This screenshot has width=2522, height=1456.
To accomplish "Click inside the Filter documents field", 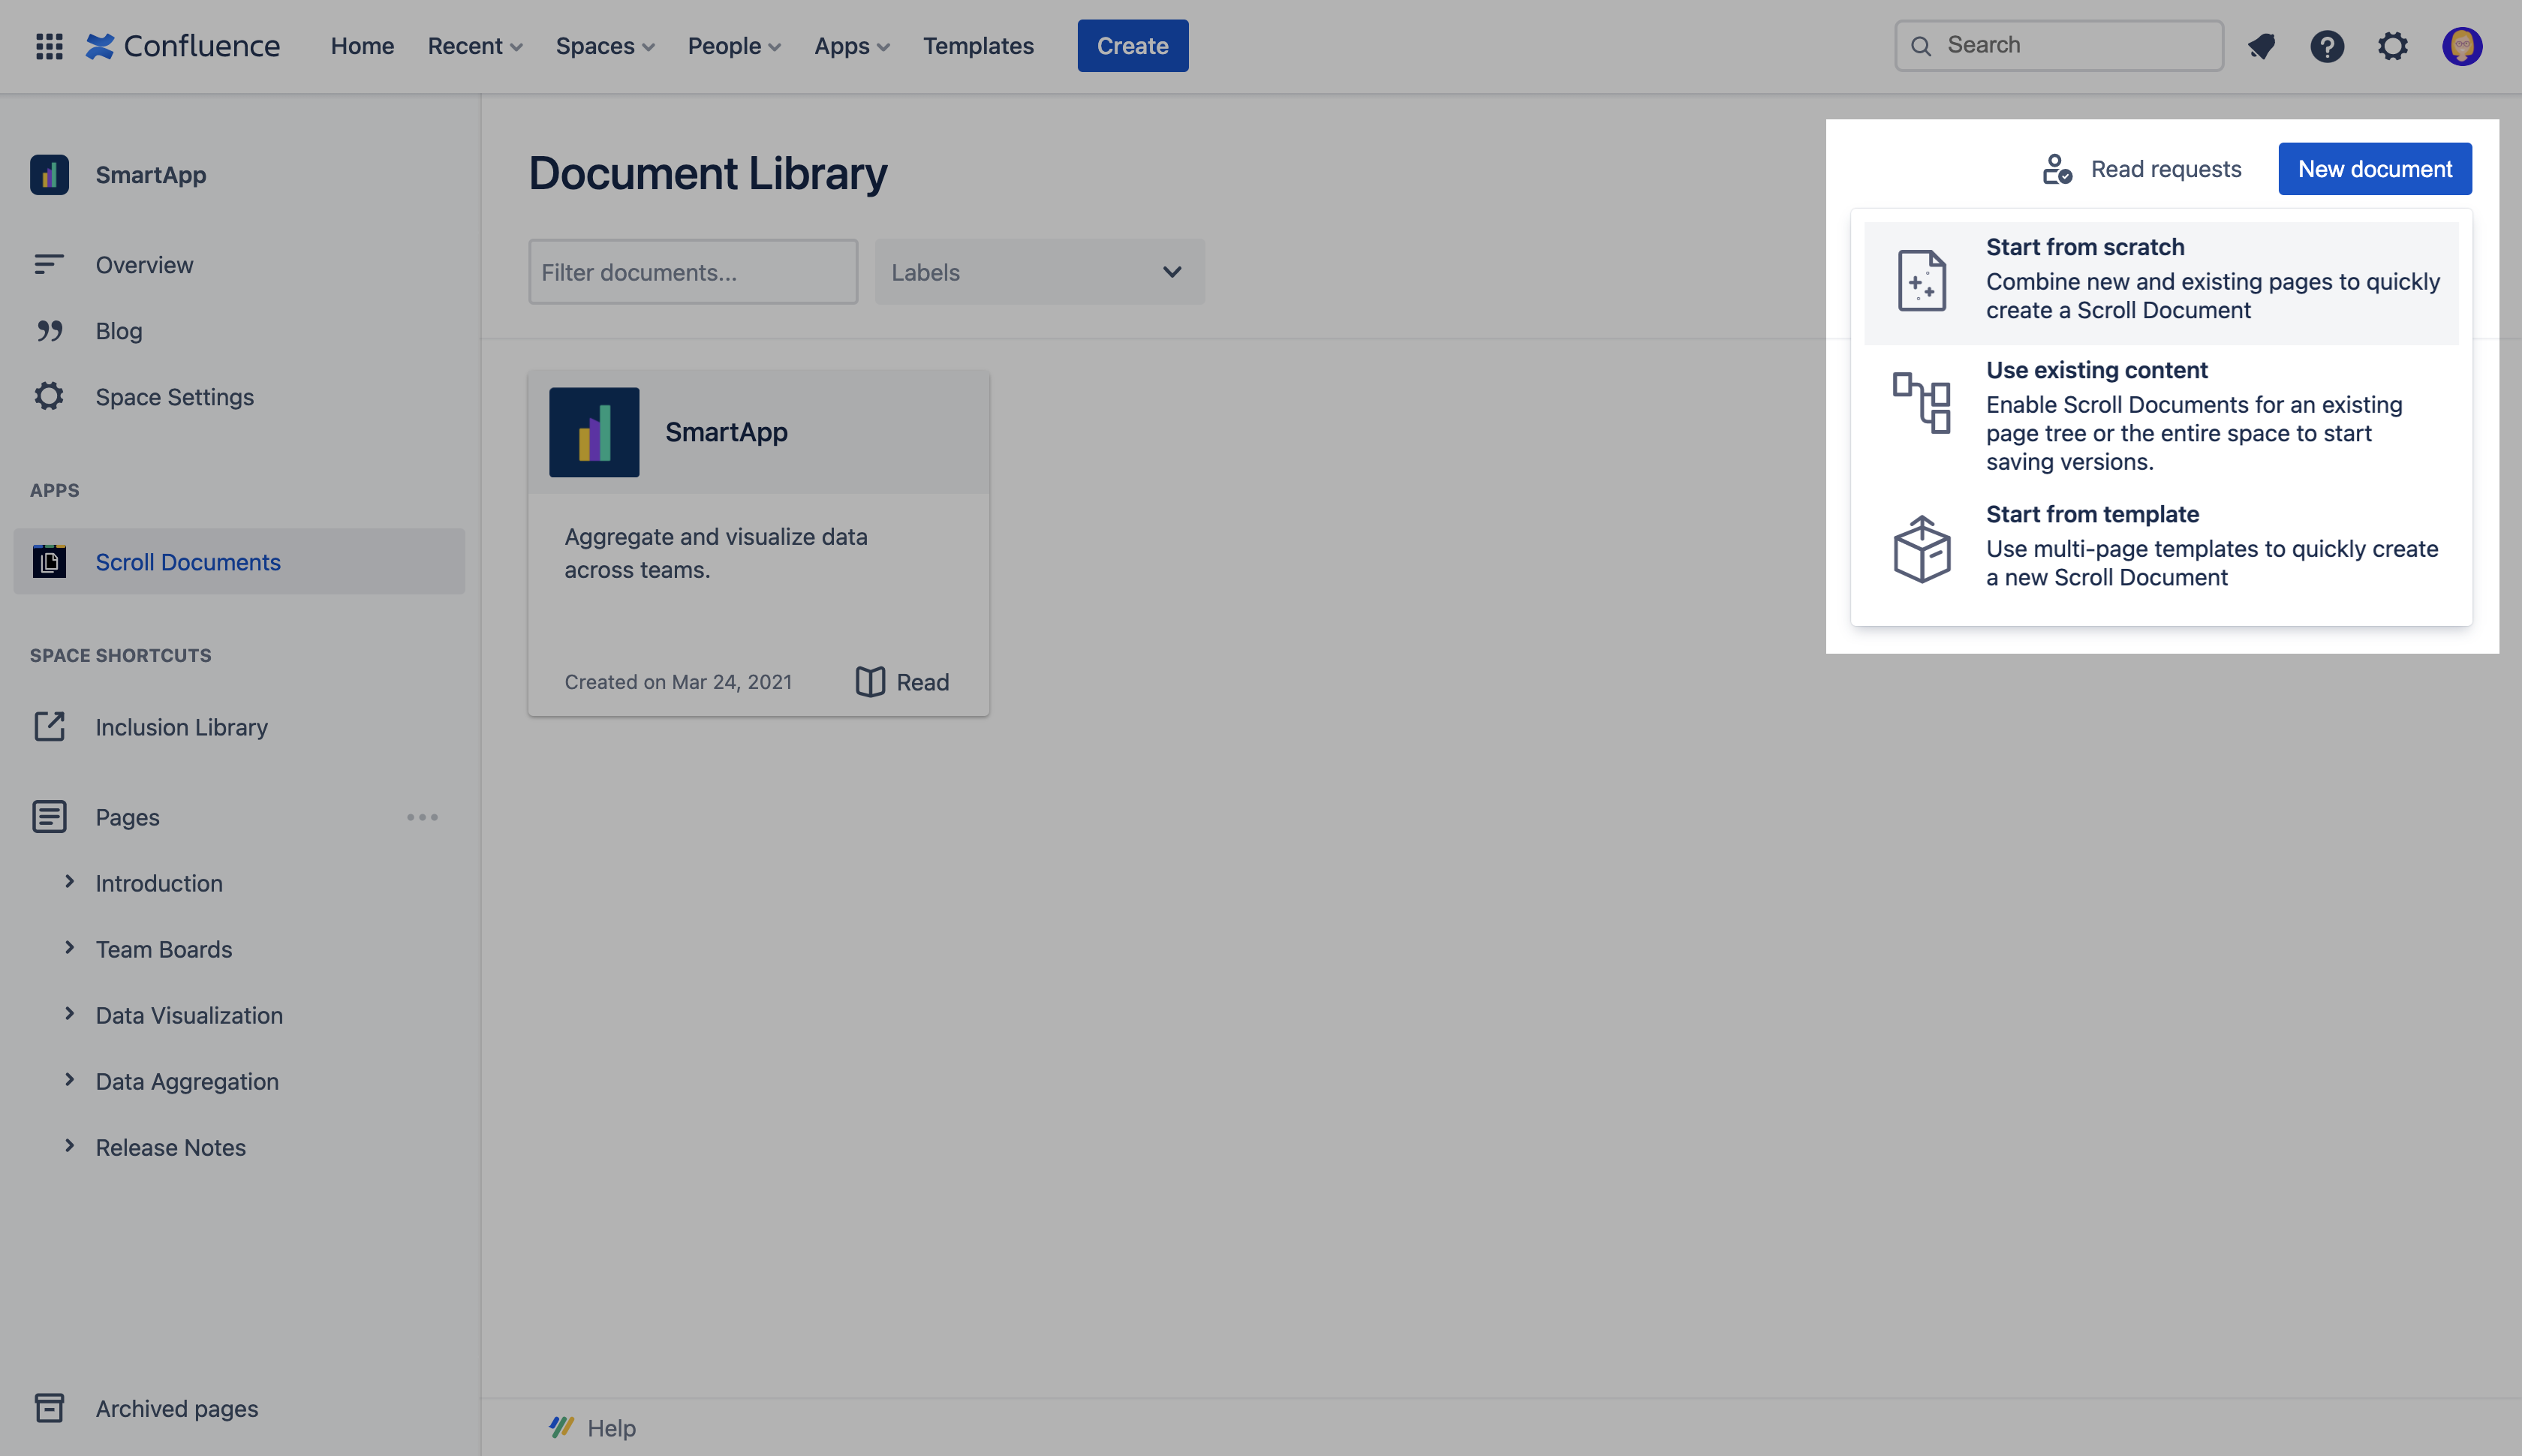I will point(692,271).
